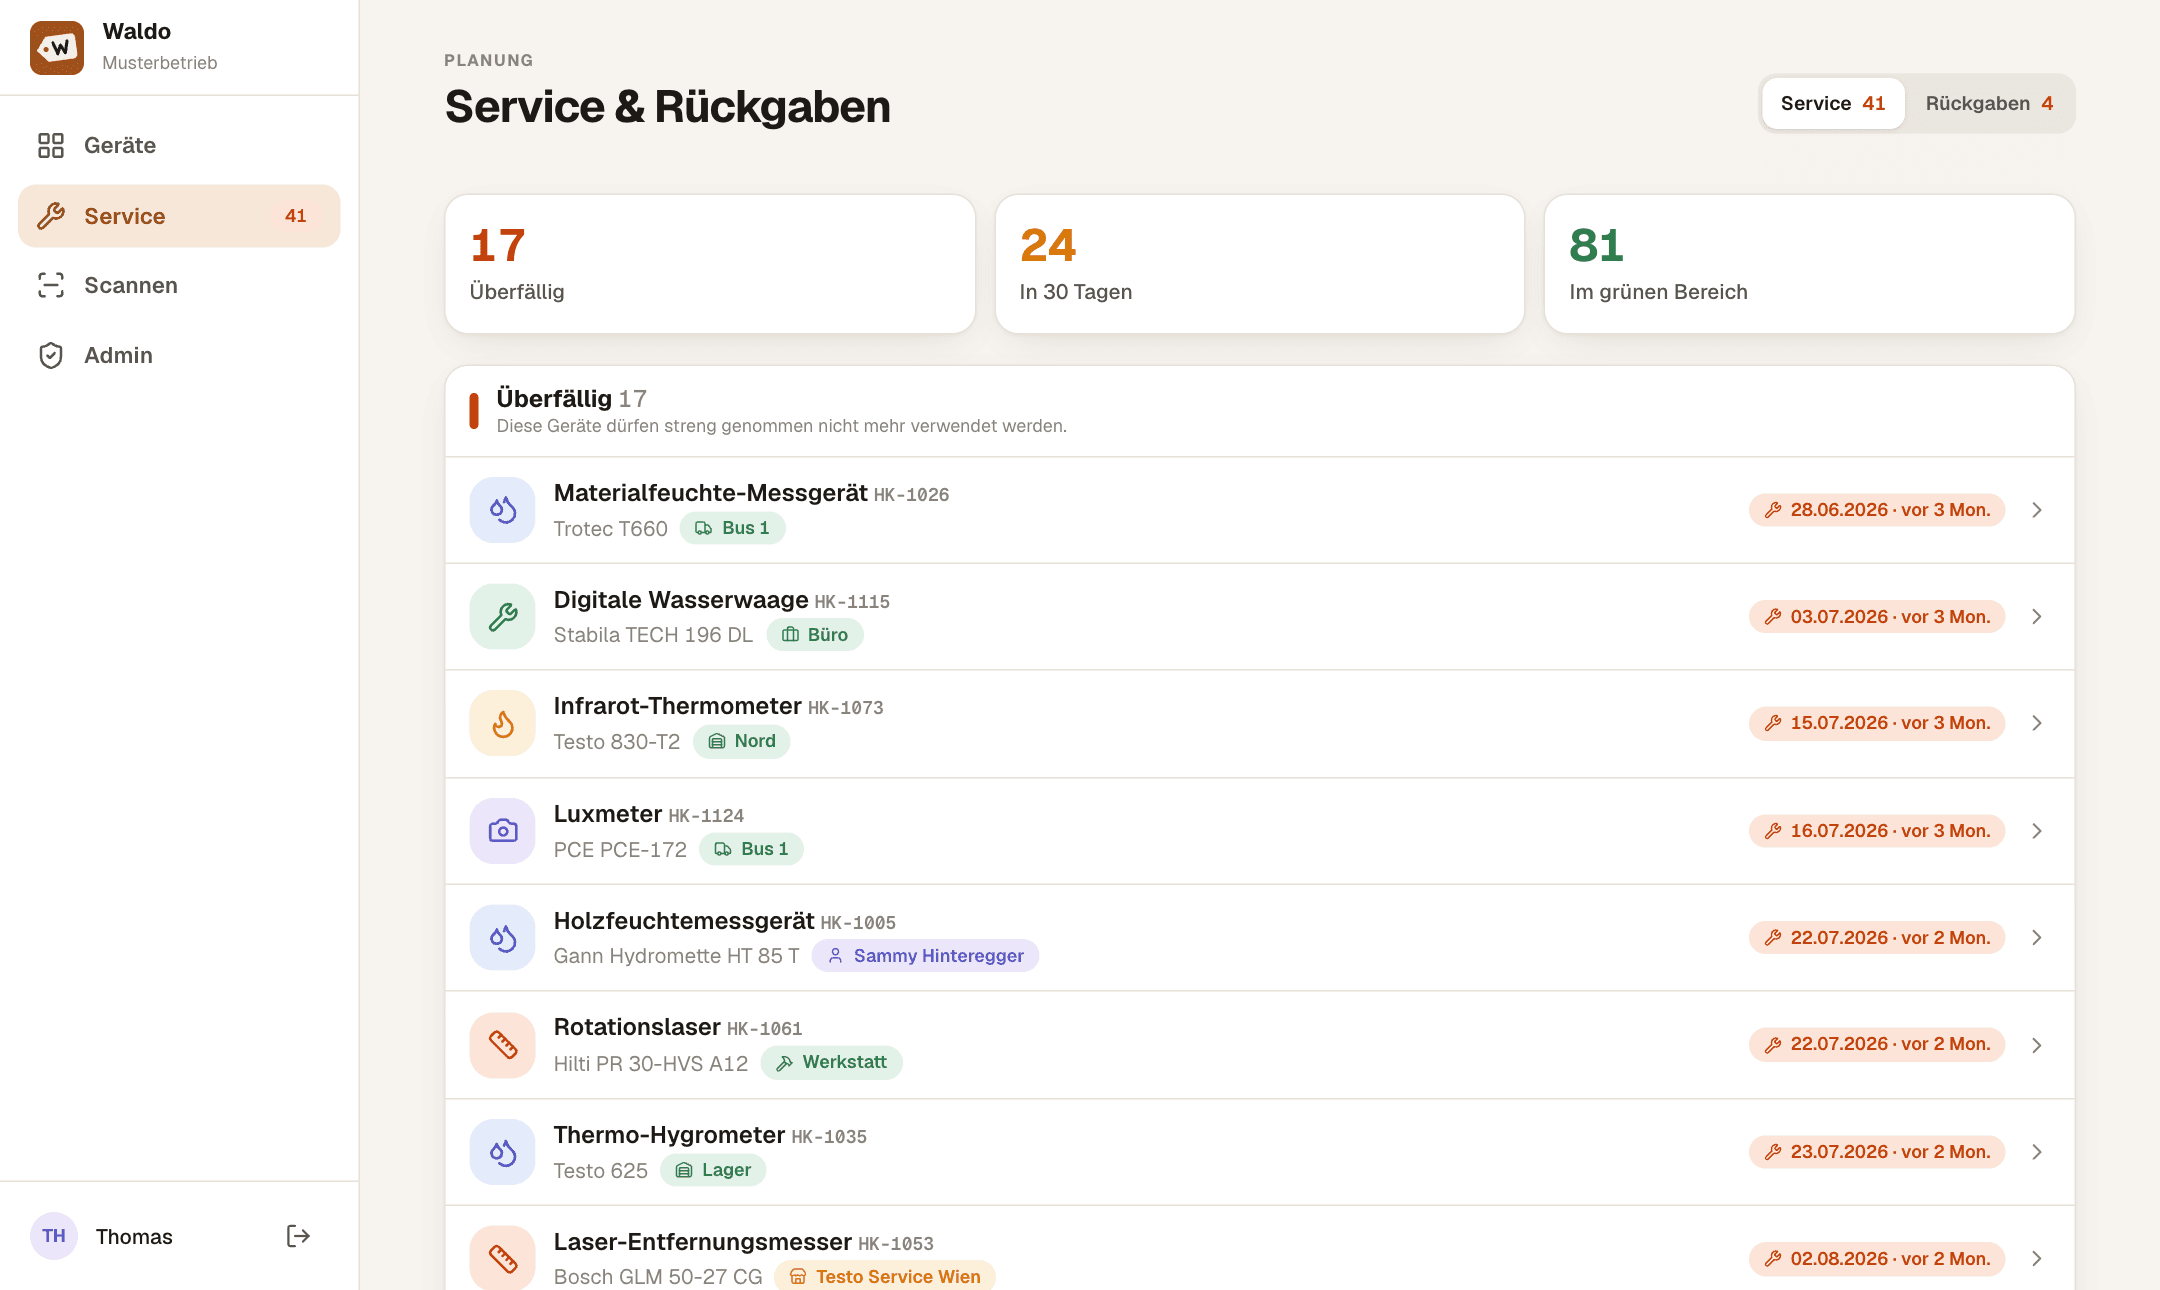Viewport: 2160px width, 1290px height.
Task: Click the Waldo logo icon
Action: pyautogui.click(x=57, y=47)
